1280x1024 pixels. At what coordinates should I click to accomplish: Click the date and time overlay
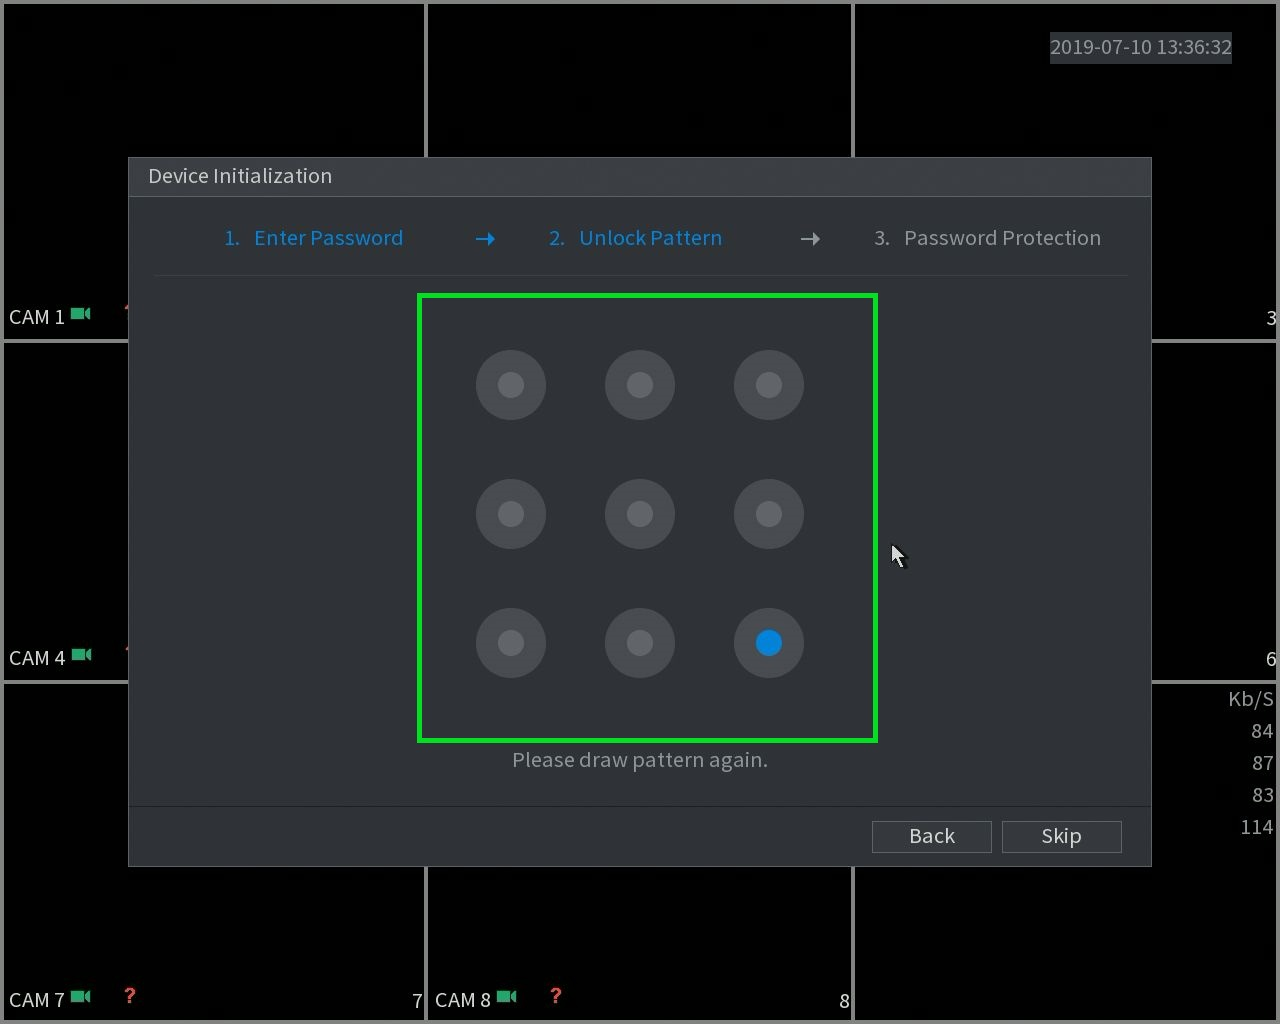coord(1141,47)
